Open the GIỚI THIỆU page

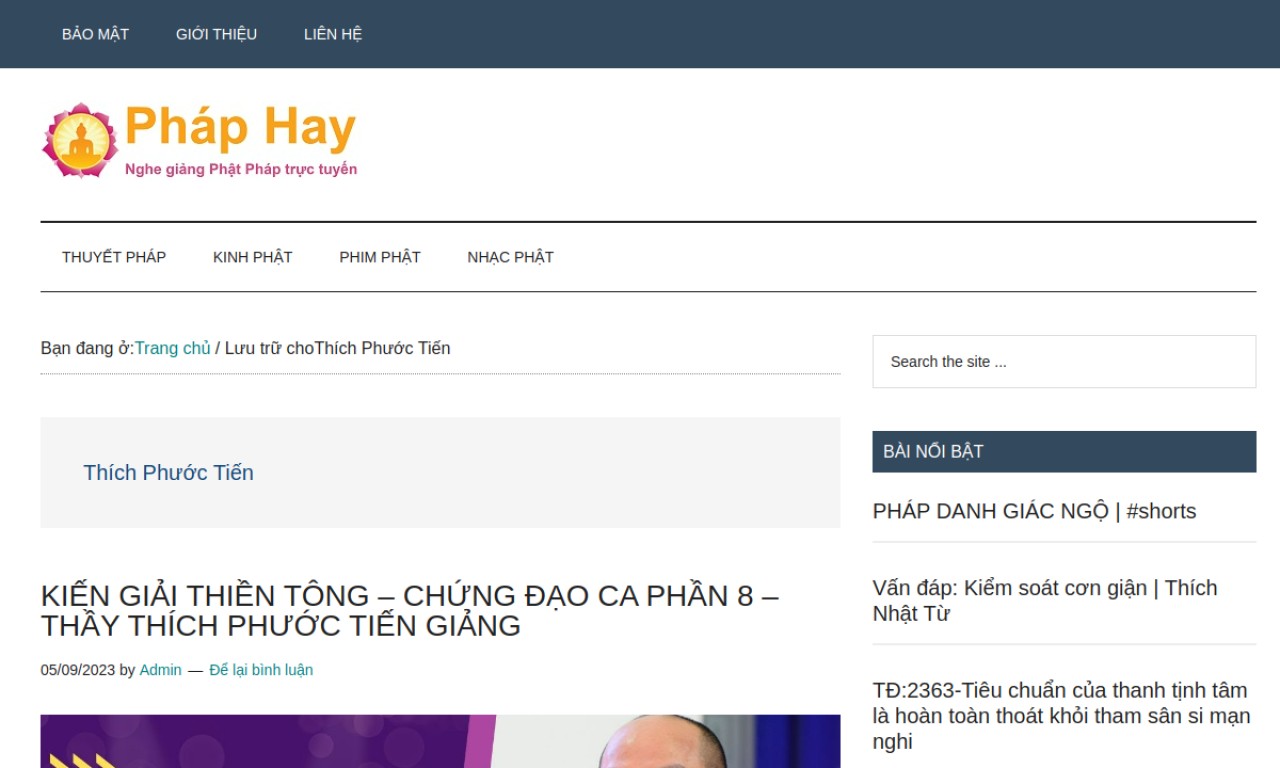(x=216, y=34)
